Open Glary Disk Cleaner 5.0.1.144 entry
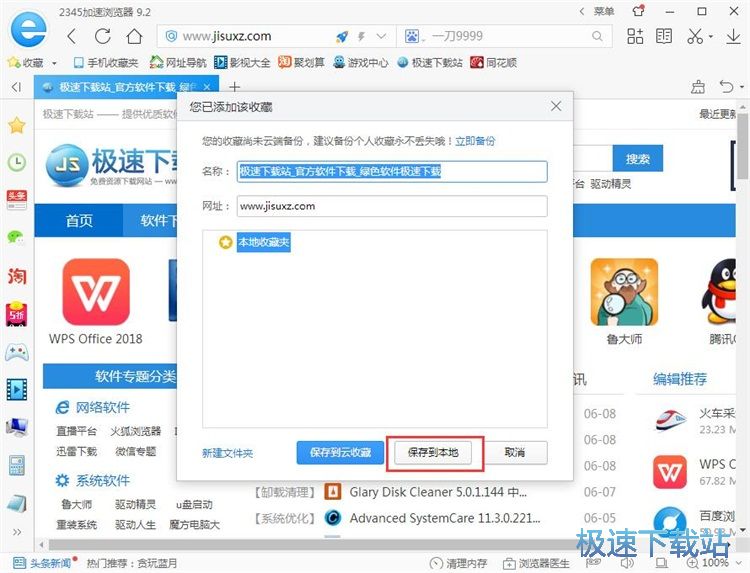This screenshot has height=573, width=750. (438, 492)
